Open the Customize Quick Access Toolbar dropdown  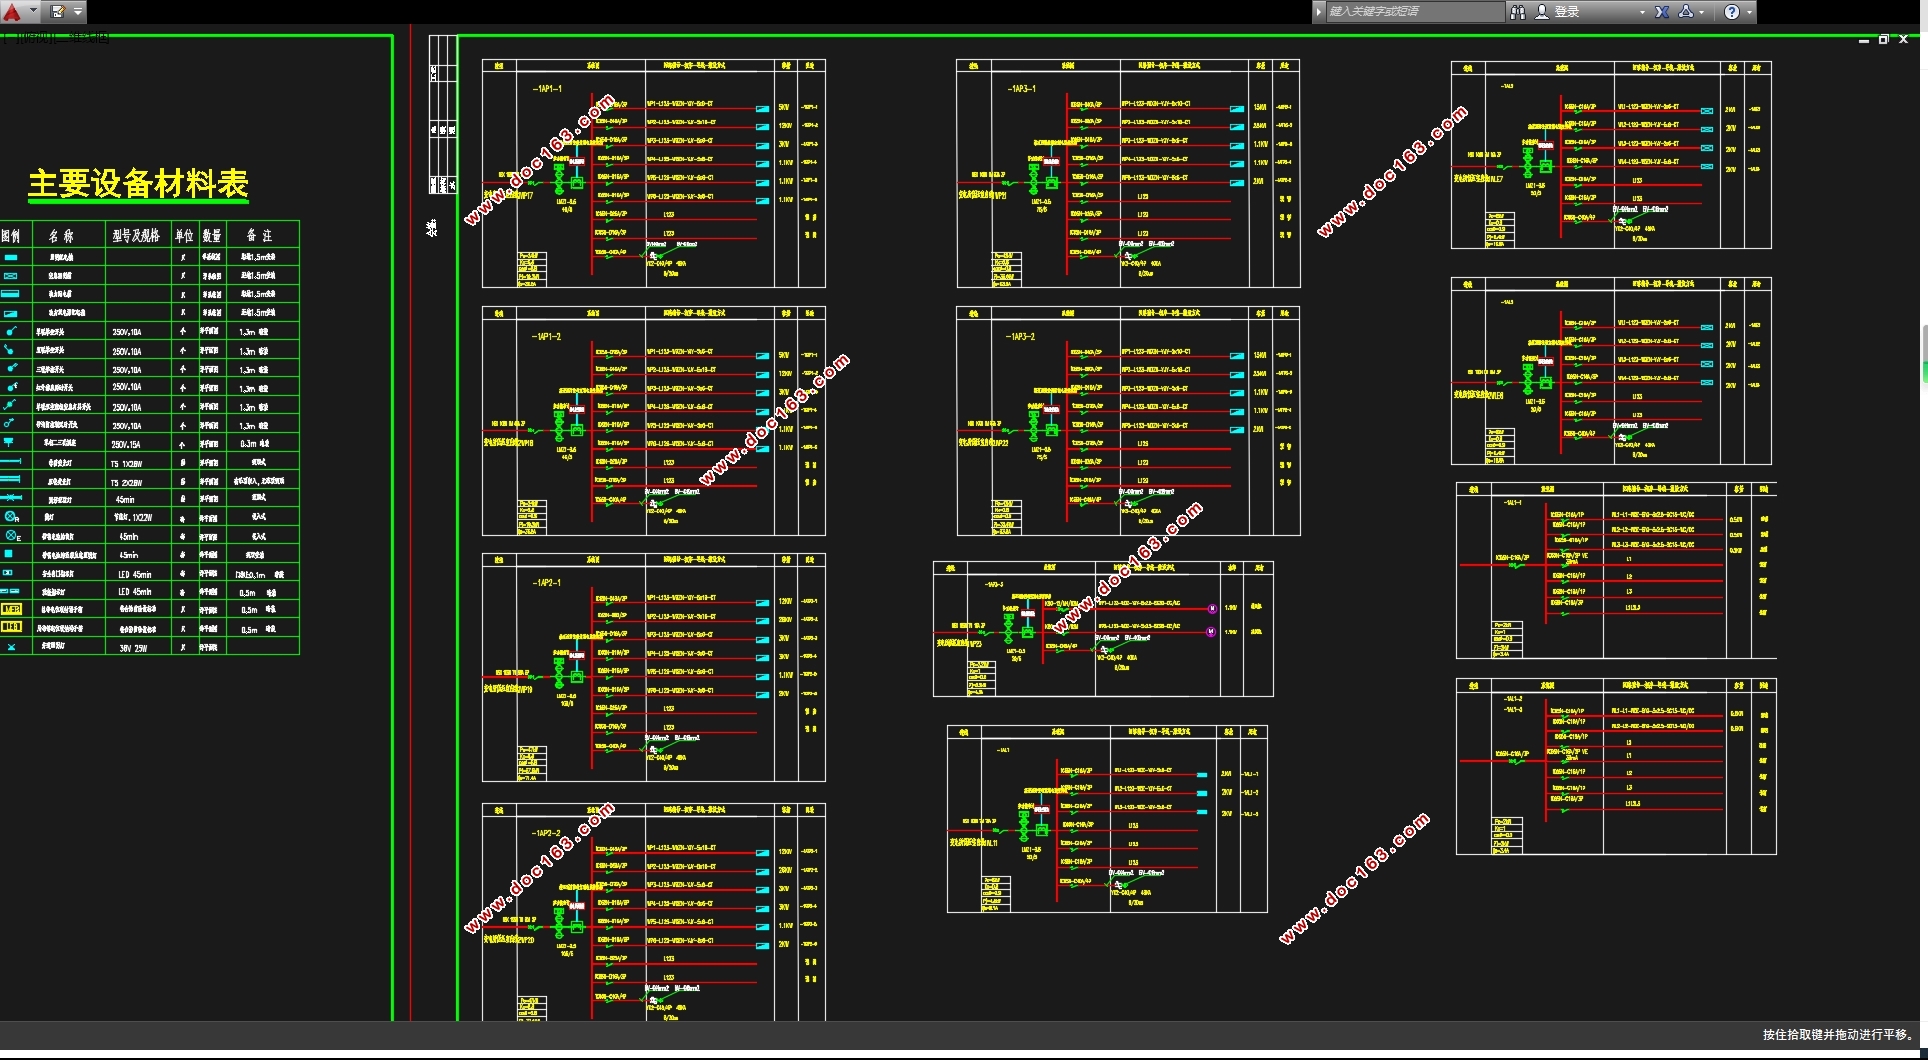pyautogui.click(x=78, y=12)
